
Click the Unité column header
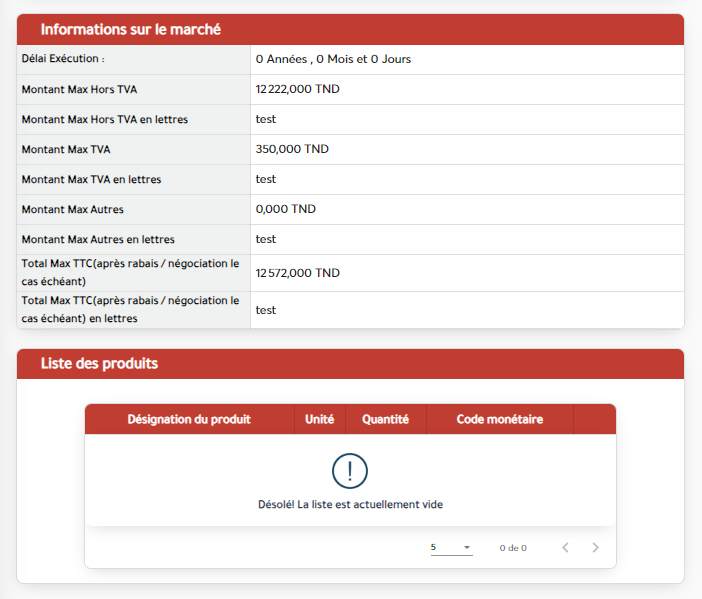coord(319,419)
